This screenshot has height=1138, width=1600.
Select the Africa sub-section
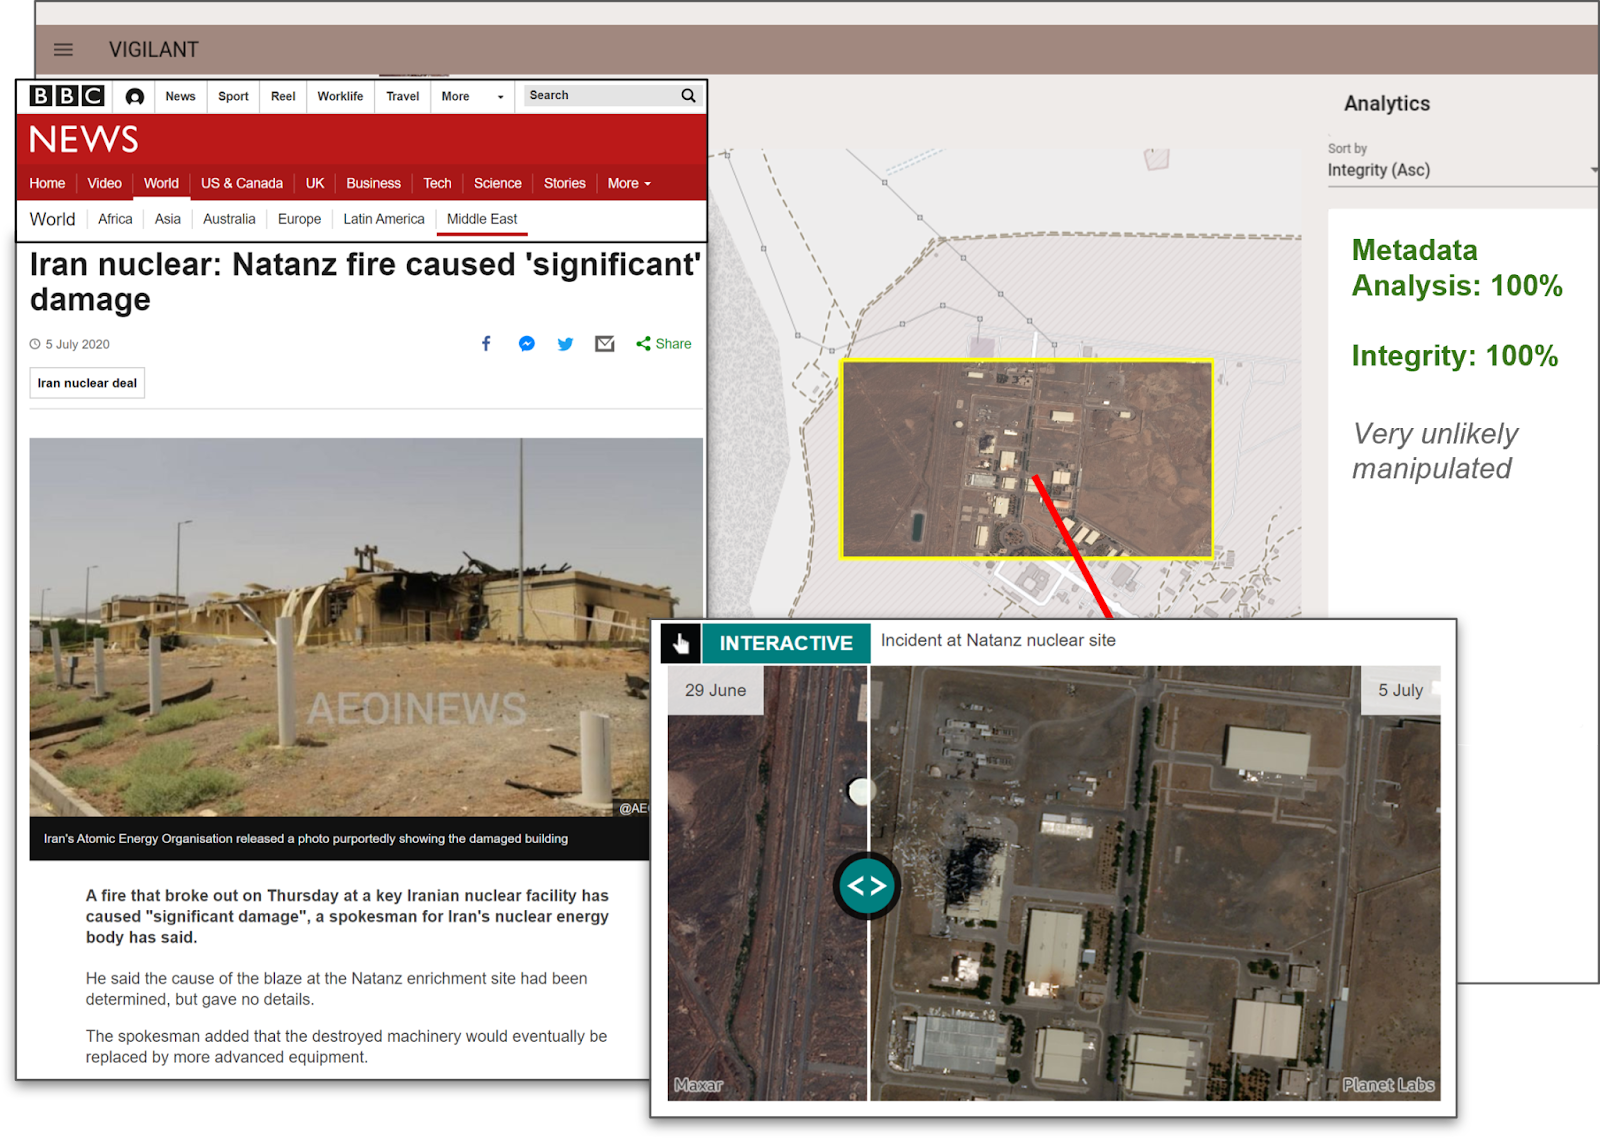pyautogui.click(x=115, y=219)
